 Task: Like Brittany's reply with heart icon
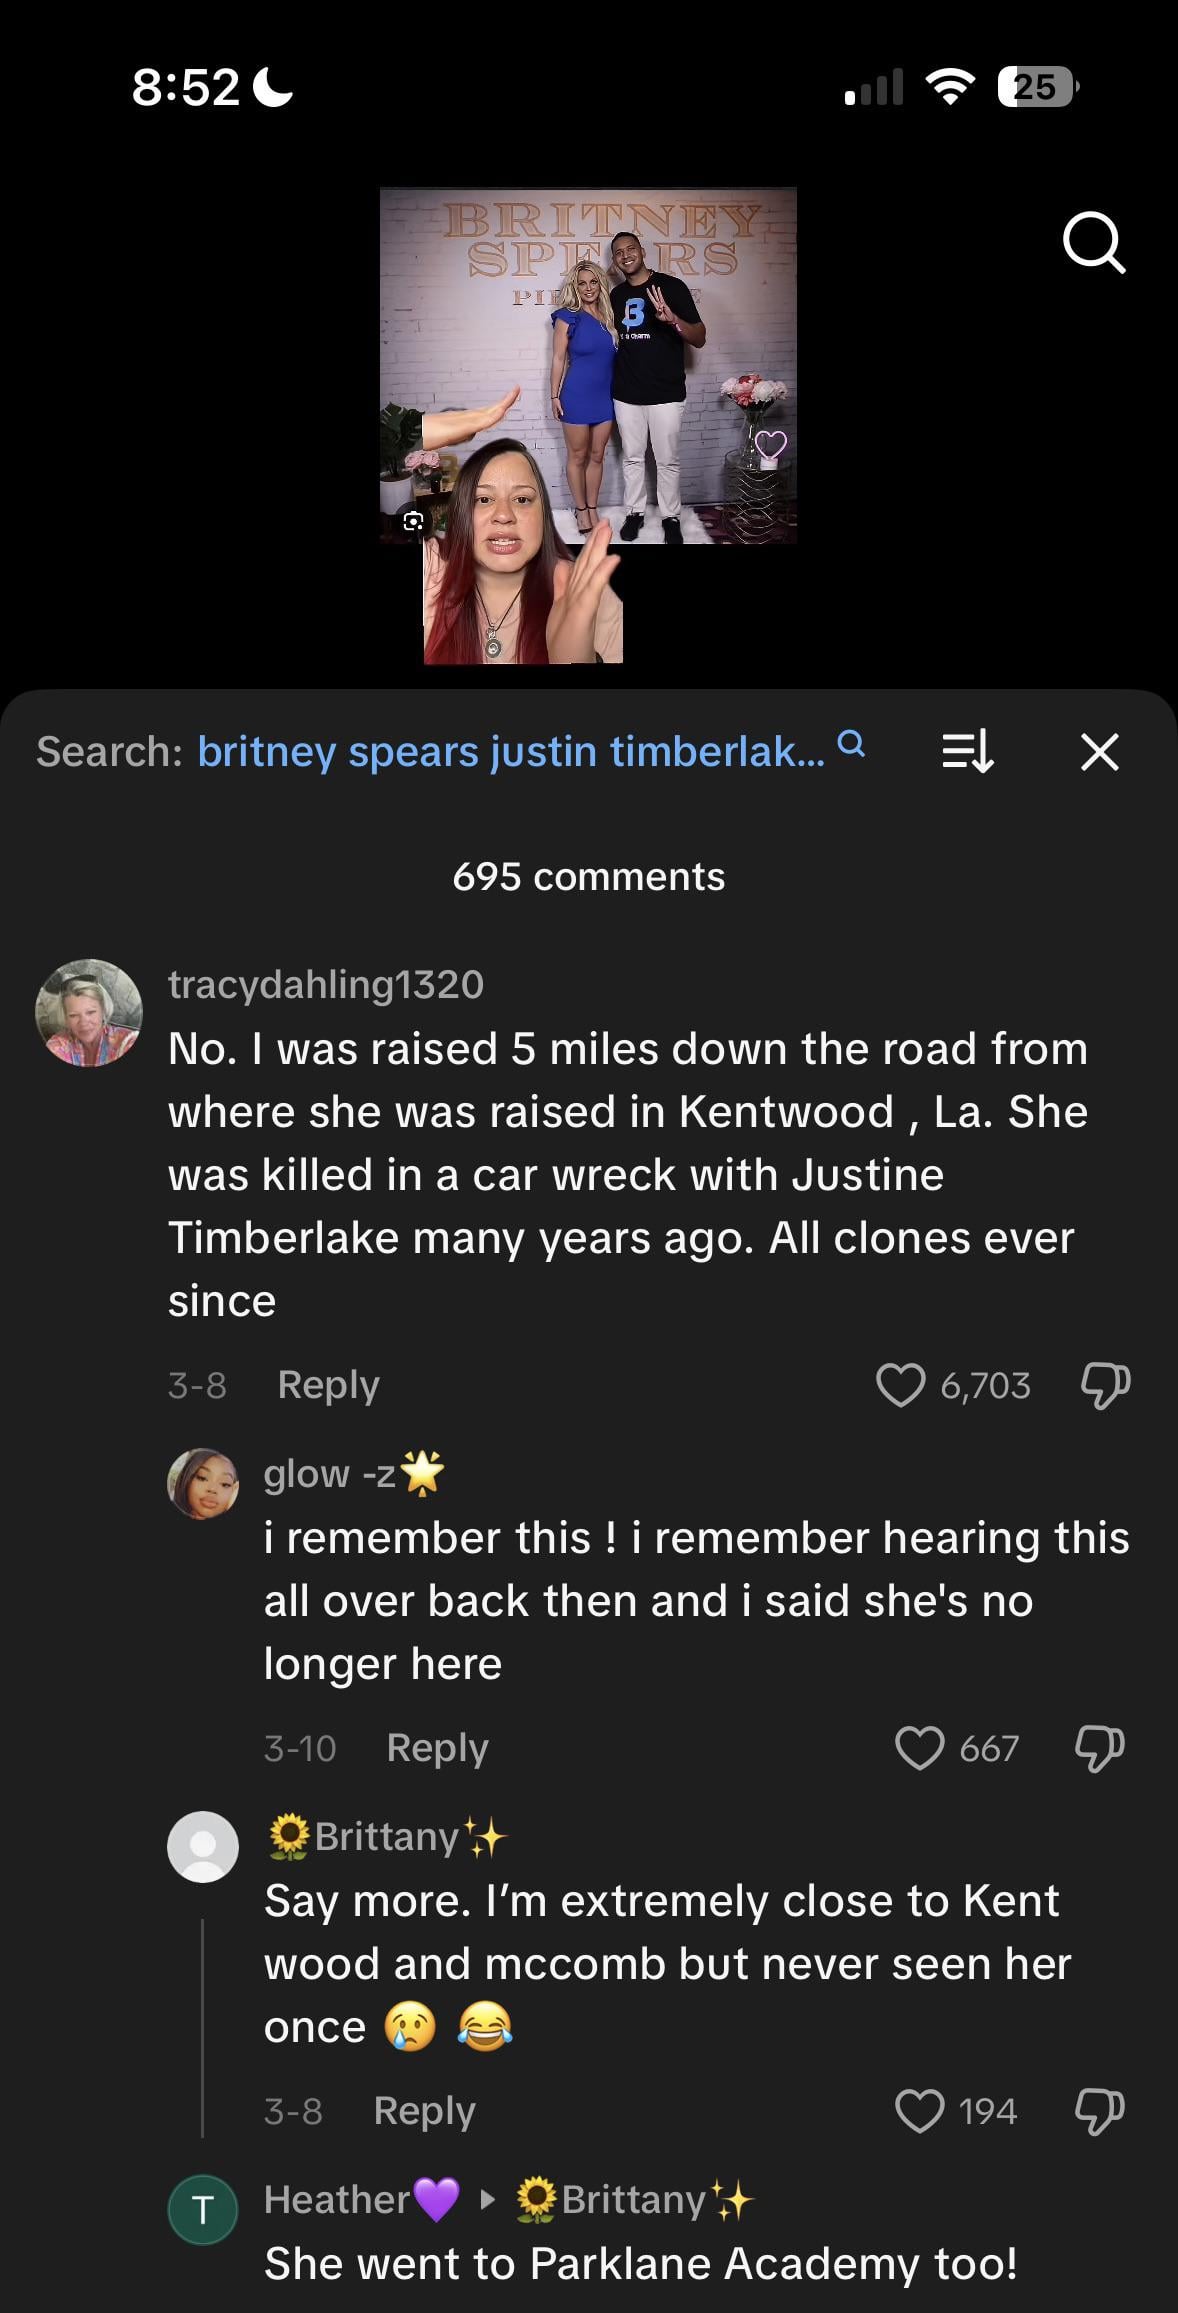(919, 2111)
